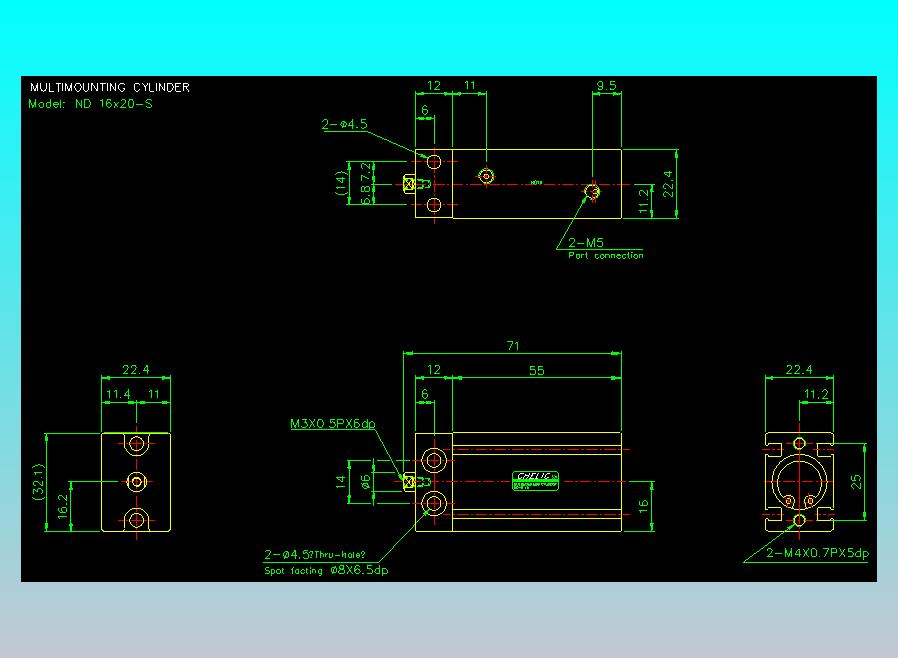Viewport: 898px width, 658px height.
Task: Click the '(32.1)' reference dimension
Action: (x=38, y=482)
